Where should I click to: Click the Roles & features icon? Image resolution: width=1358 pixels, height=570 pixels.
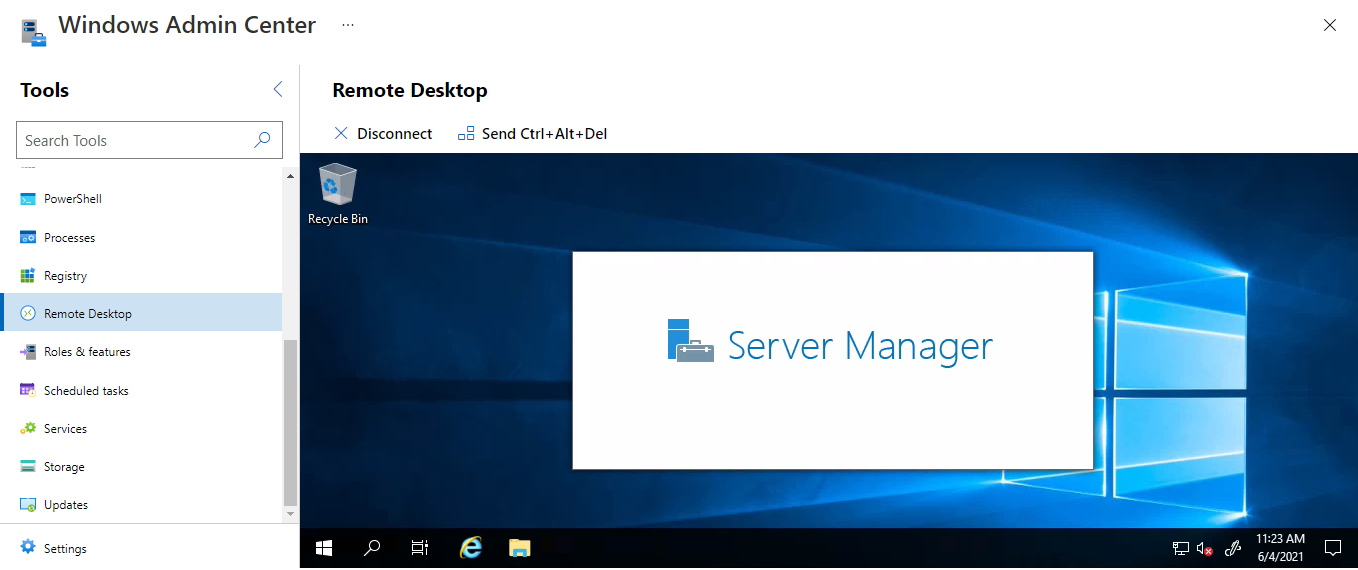pyautogui.click(x=28, y=352)
